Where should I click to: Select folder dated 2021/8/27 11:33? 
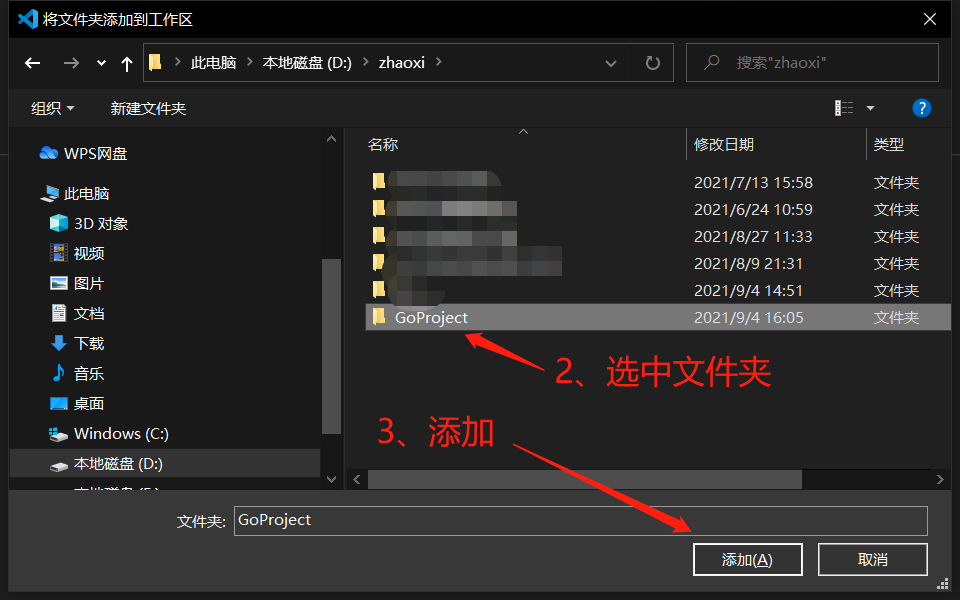click(658, 236)
